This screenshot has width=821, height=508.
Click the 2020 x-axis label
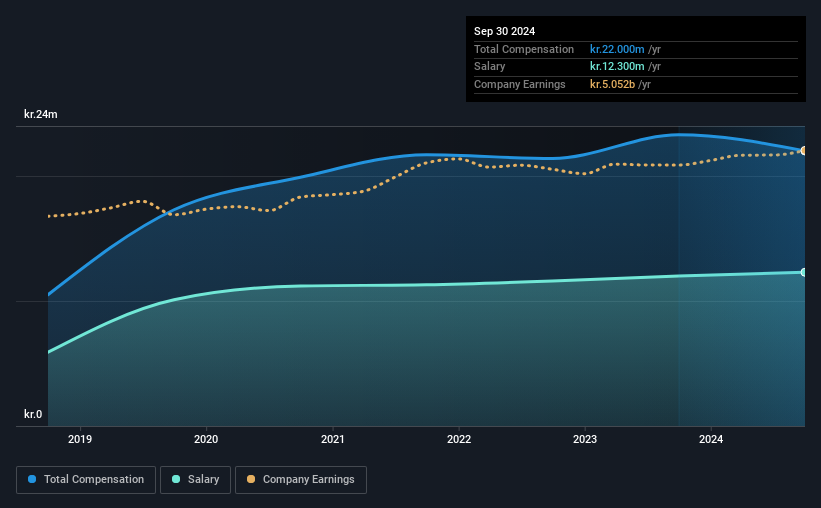pos(206,439)
